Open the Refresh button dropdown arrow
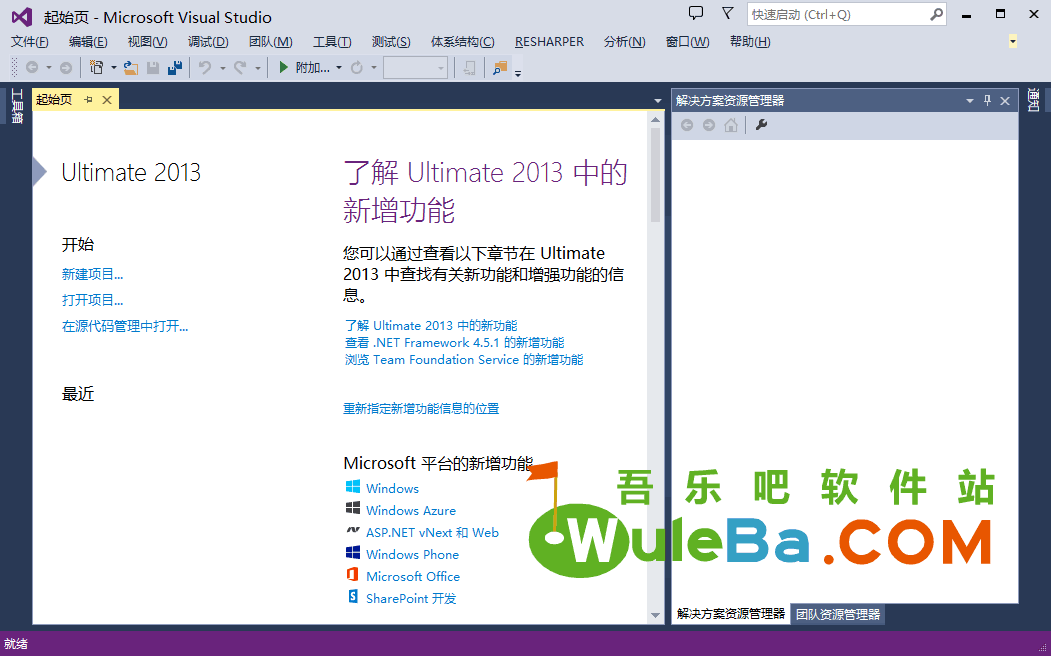Viewport: 1051px width, 656px height. coord(373,68)
